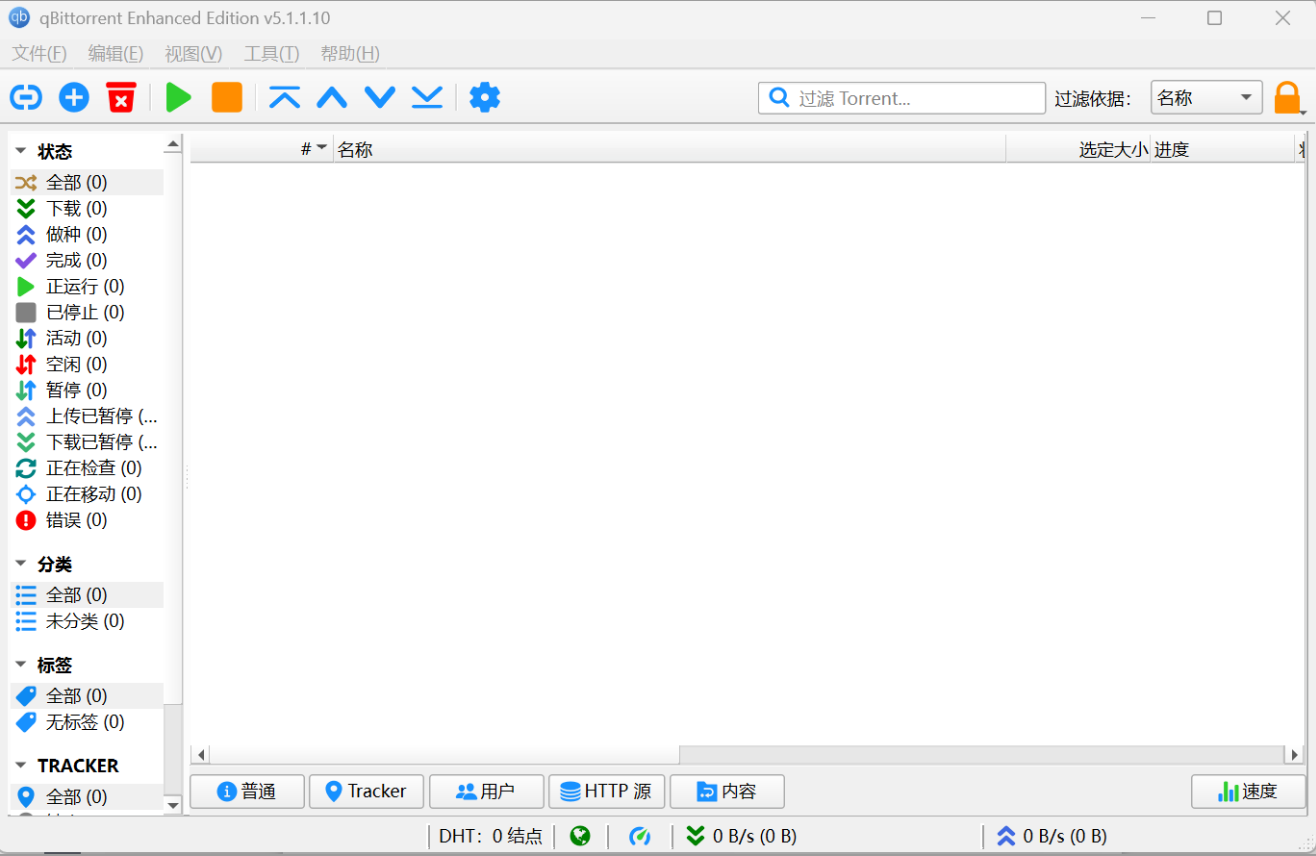1316x856 pixels.
Task: Open the 过滤依据 名称 dropdown
Action: click(1205, 98)
